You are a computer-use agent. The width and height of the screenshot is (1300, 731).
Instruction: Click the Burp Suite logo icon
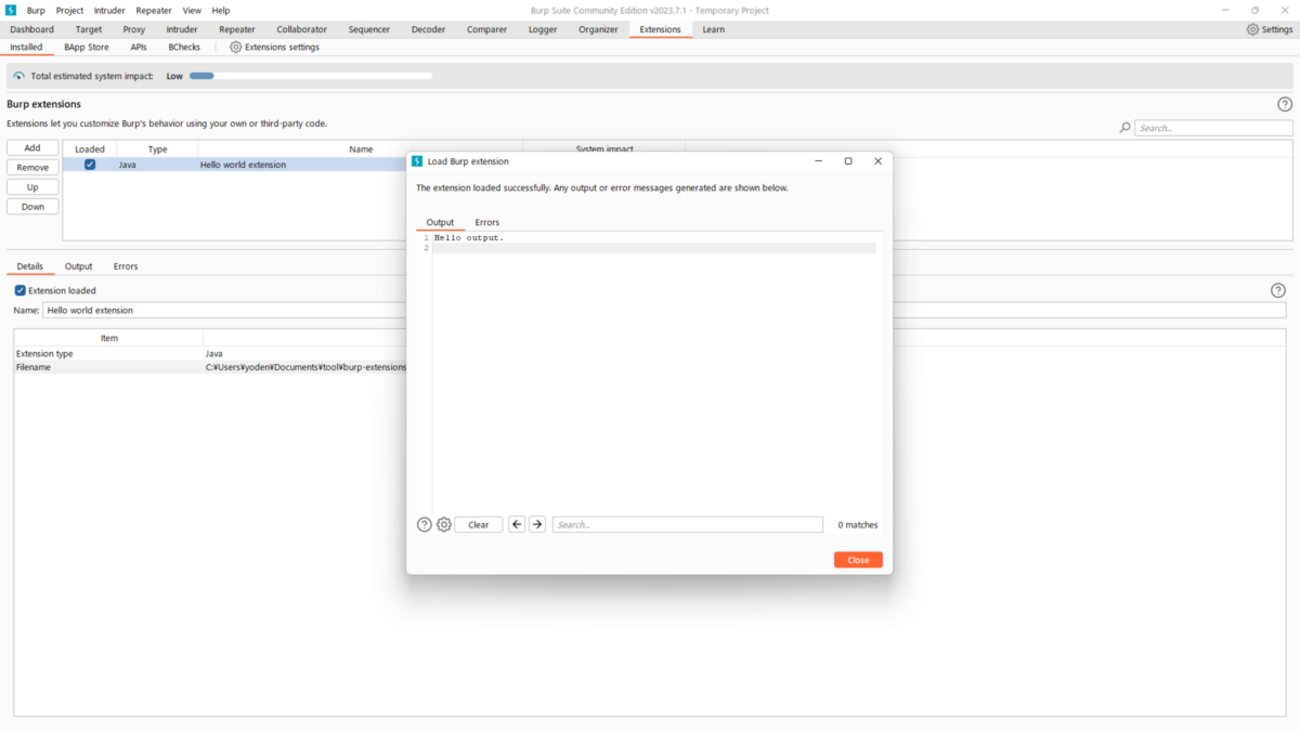pos(11,10)
